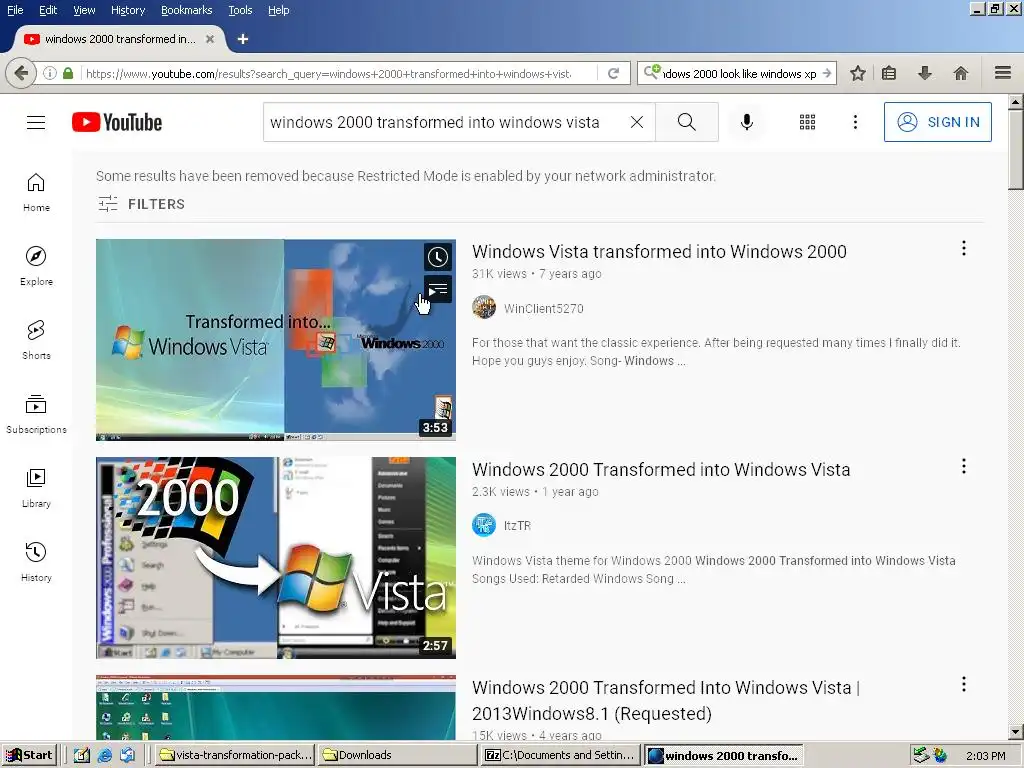Click the WinClient5270 channel avatar
1024x768 pixels.
tap(484, 308)
